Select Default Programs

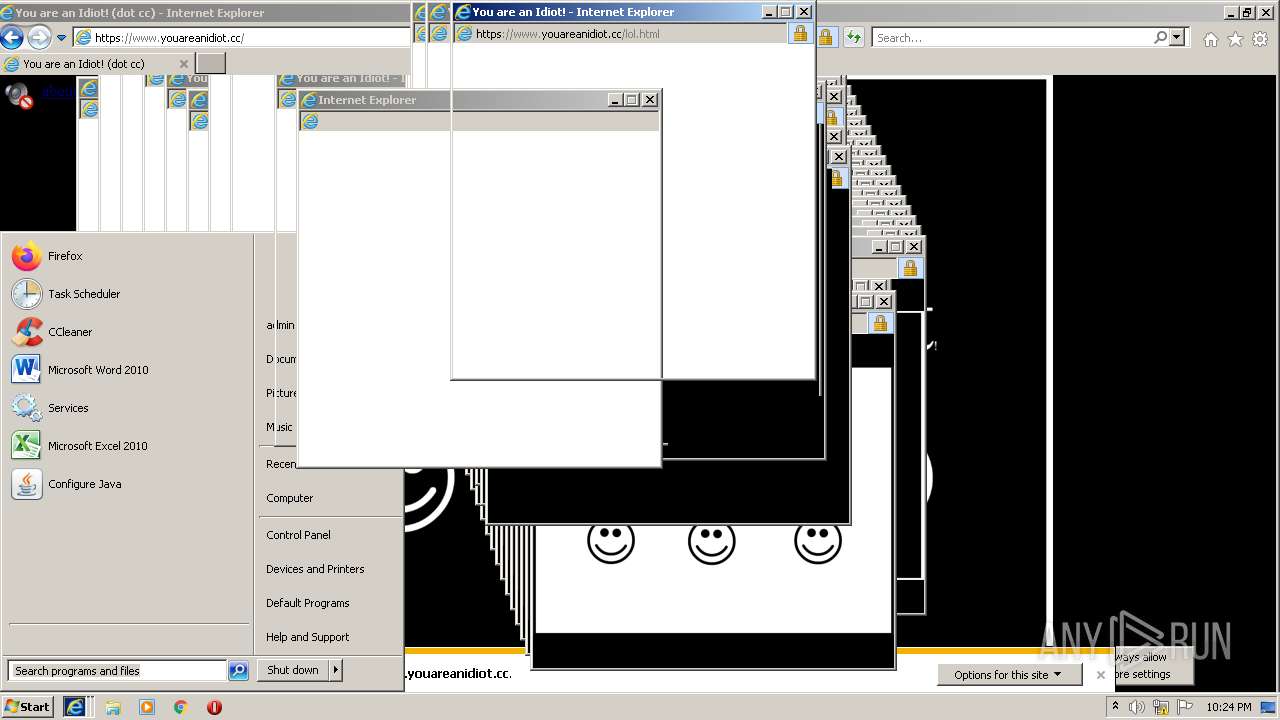307,603
